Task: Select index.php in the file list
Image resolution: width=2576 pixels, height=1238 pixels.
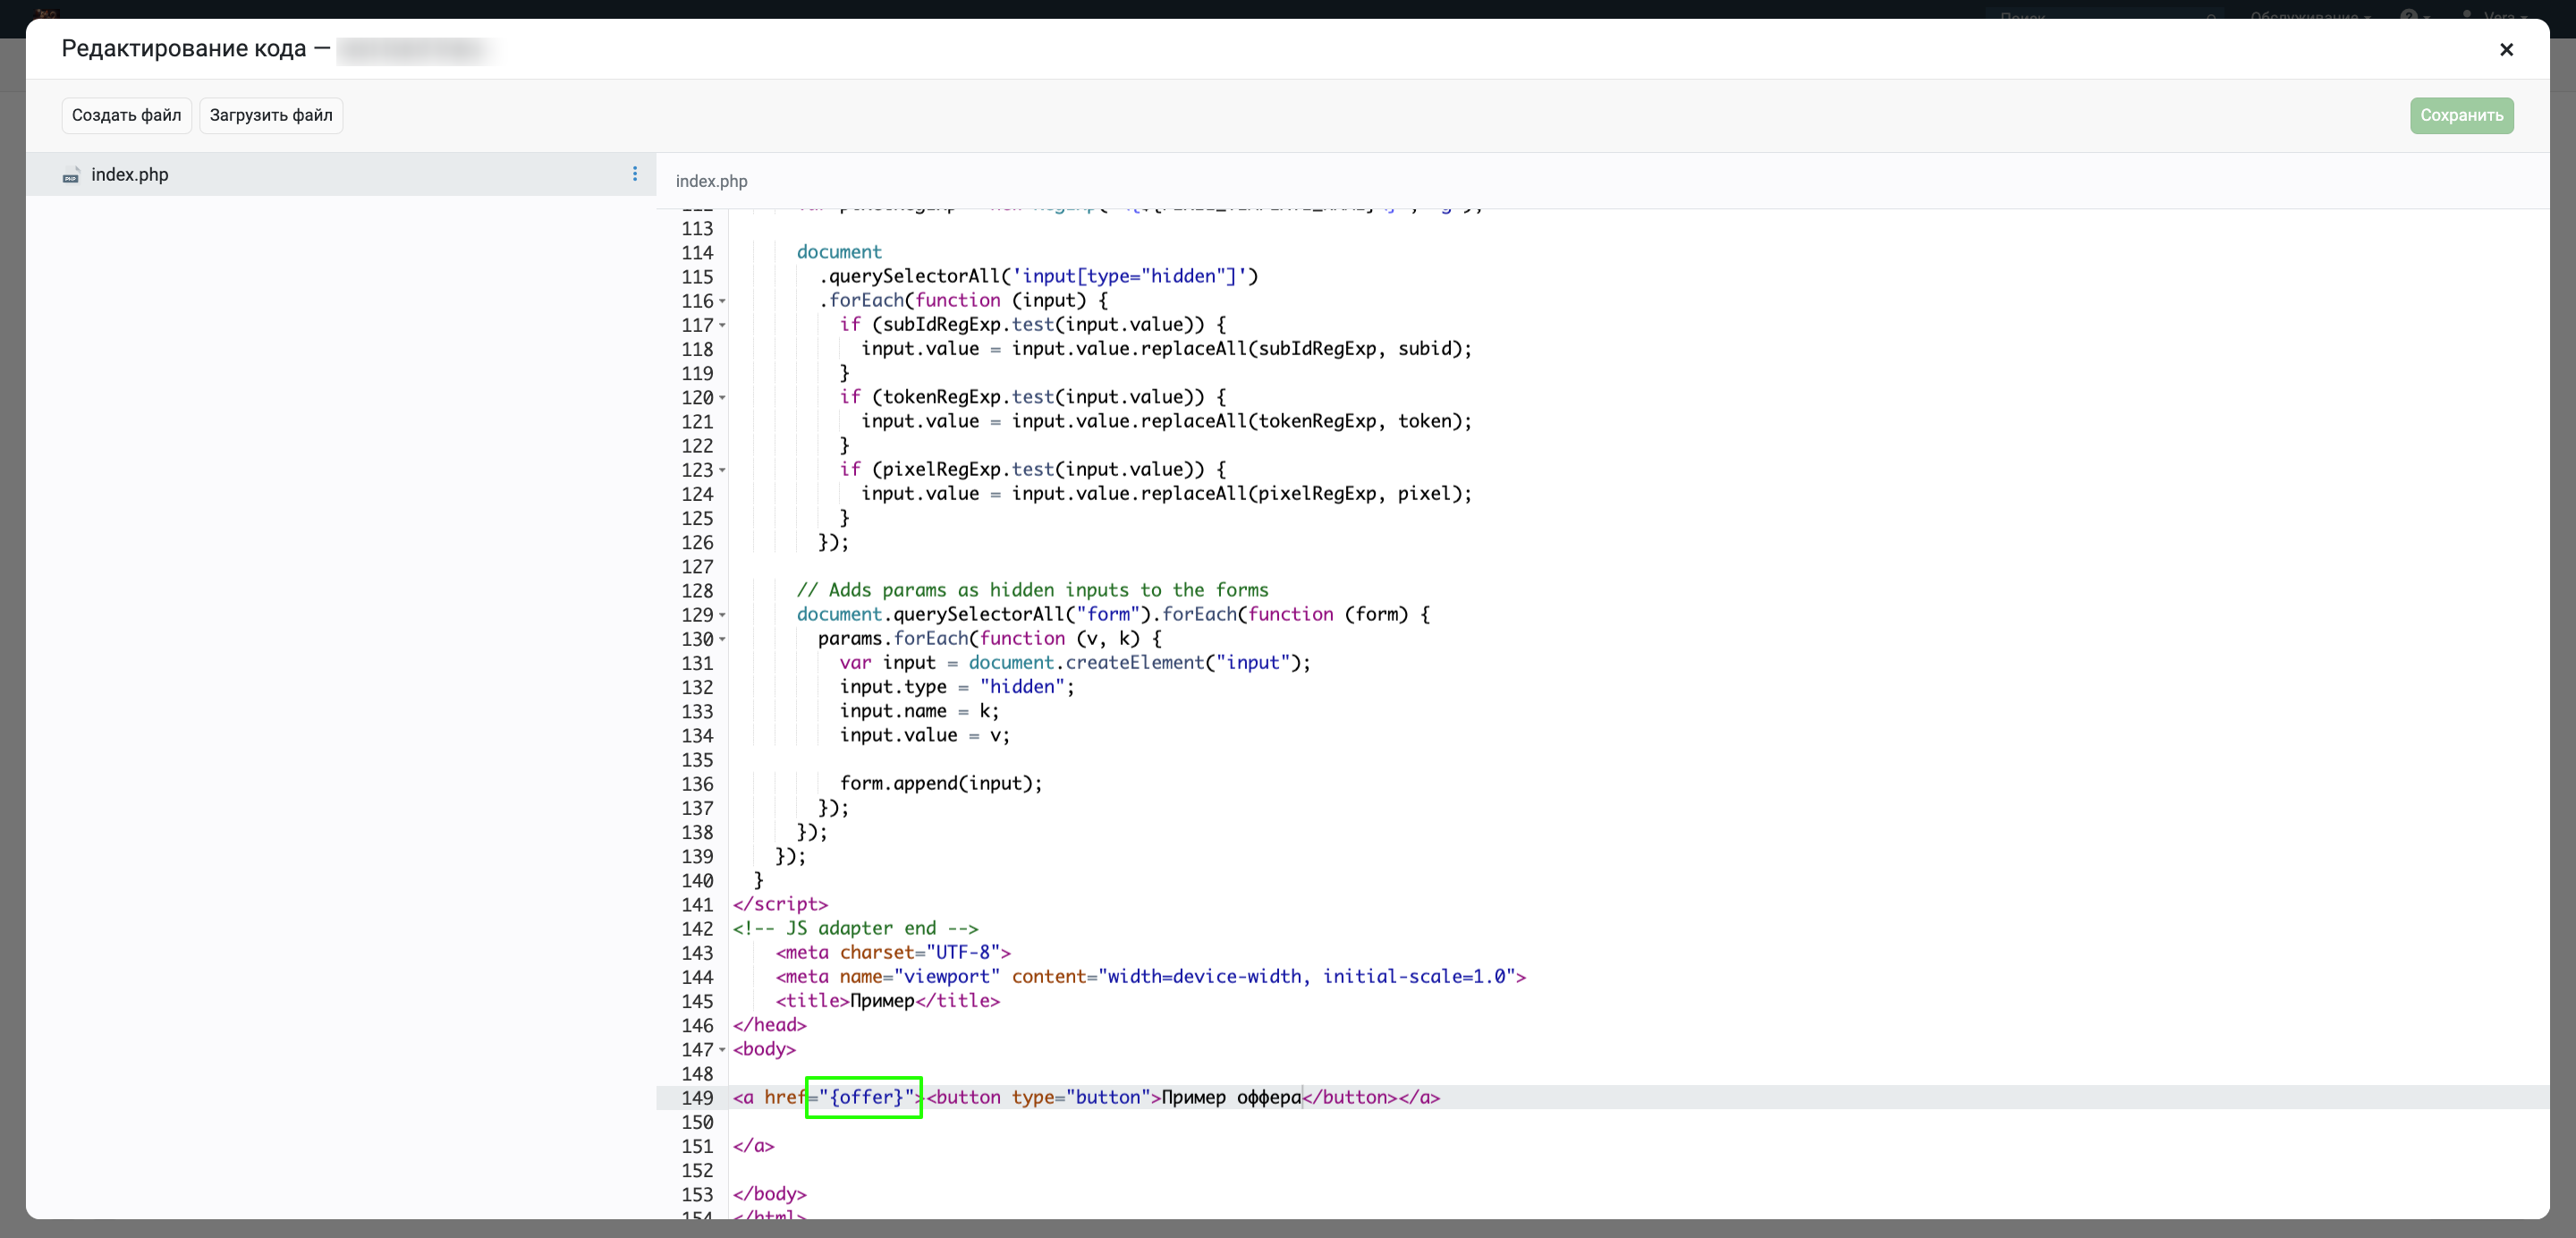Action: click(x=341, y=174)
